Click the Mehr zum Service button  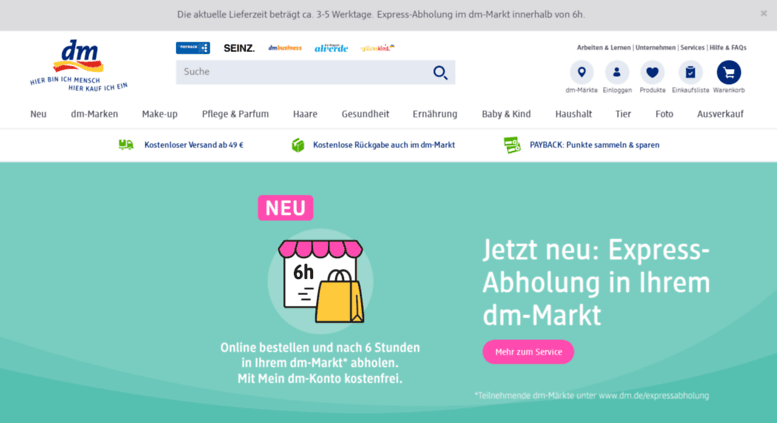[x=528, y=352]
